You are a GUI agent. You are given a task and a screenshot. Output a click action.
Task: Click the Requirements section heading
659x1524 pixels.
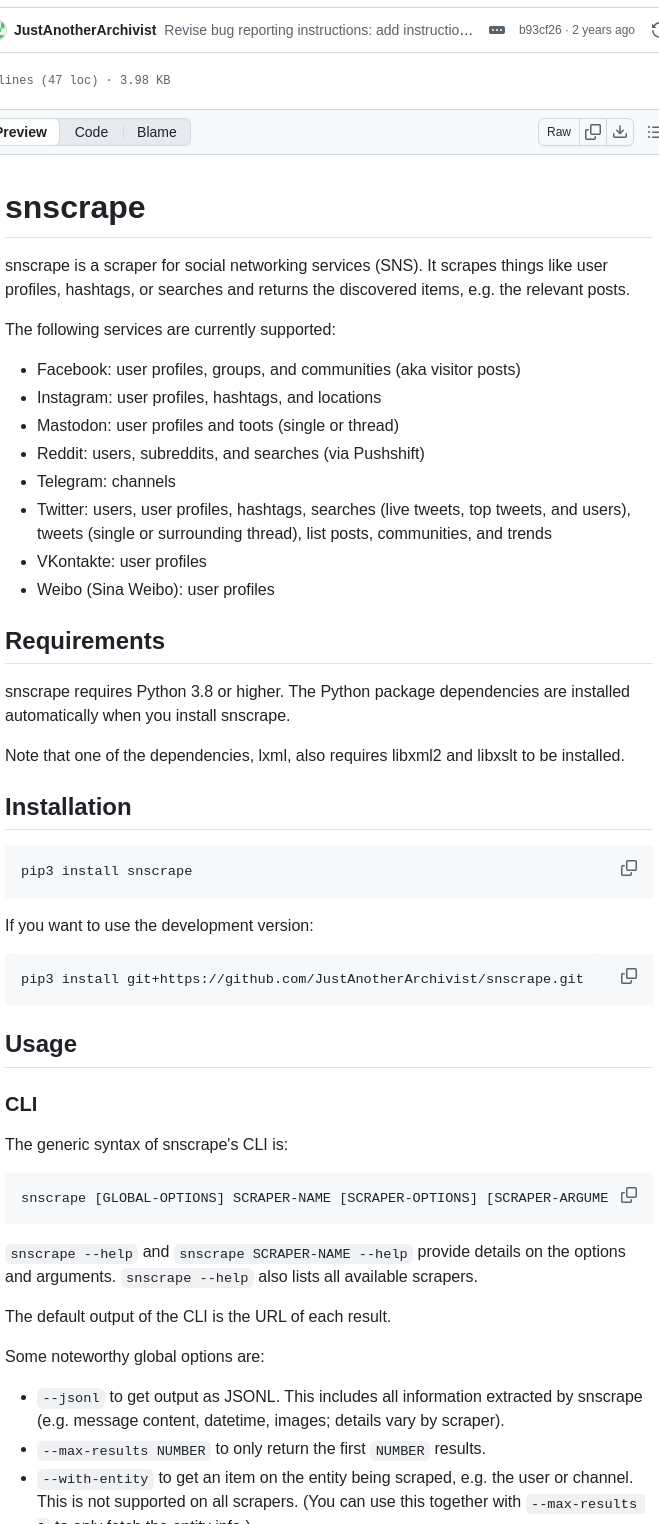pyautogui.click(x=85, y=640)
